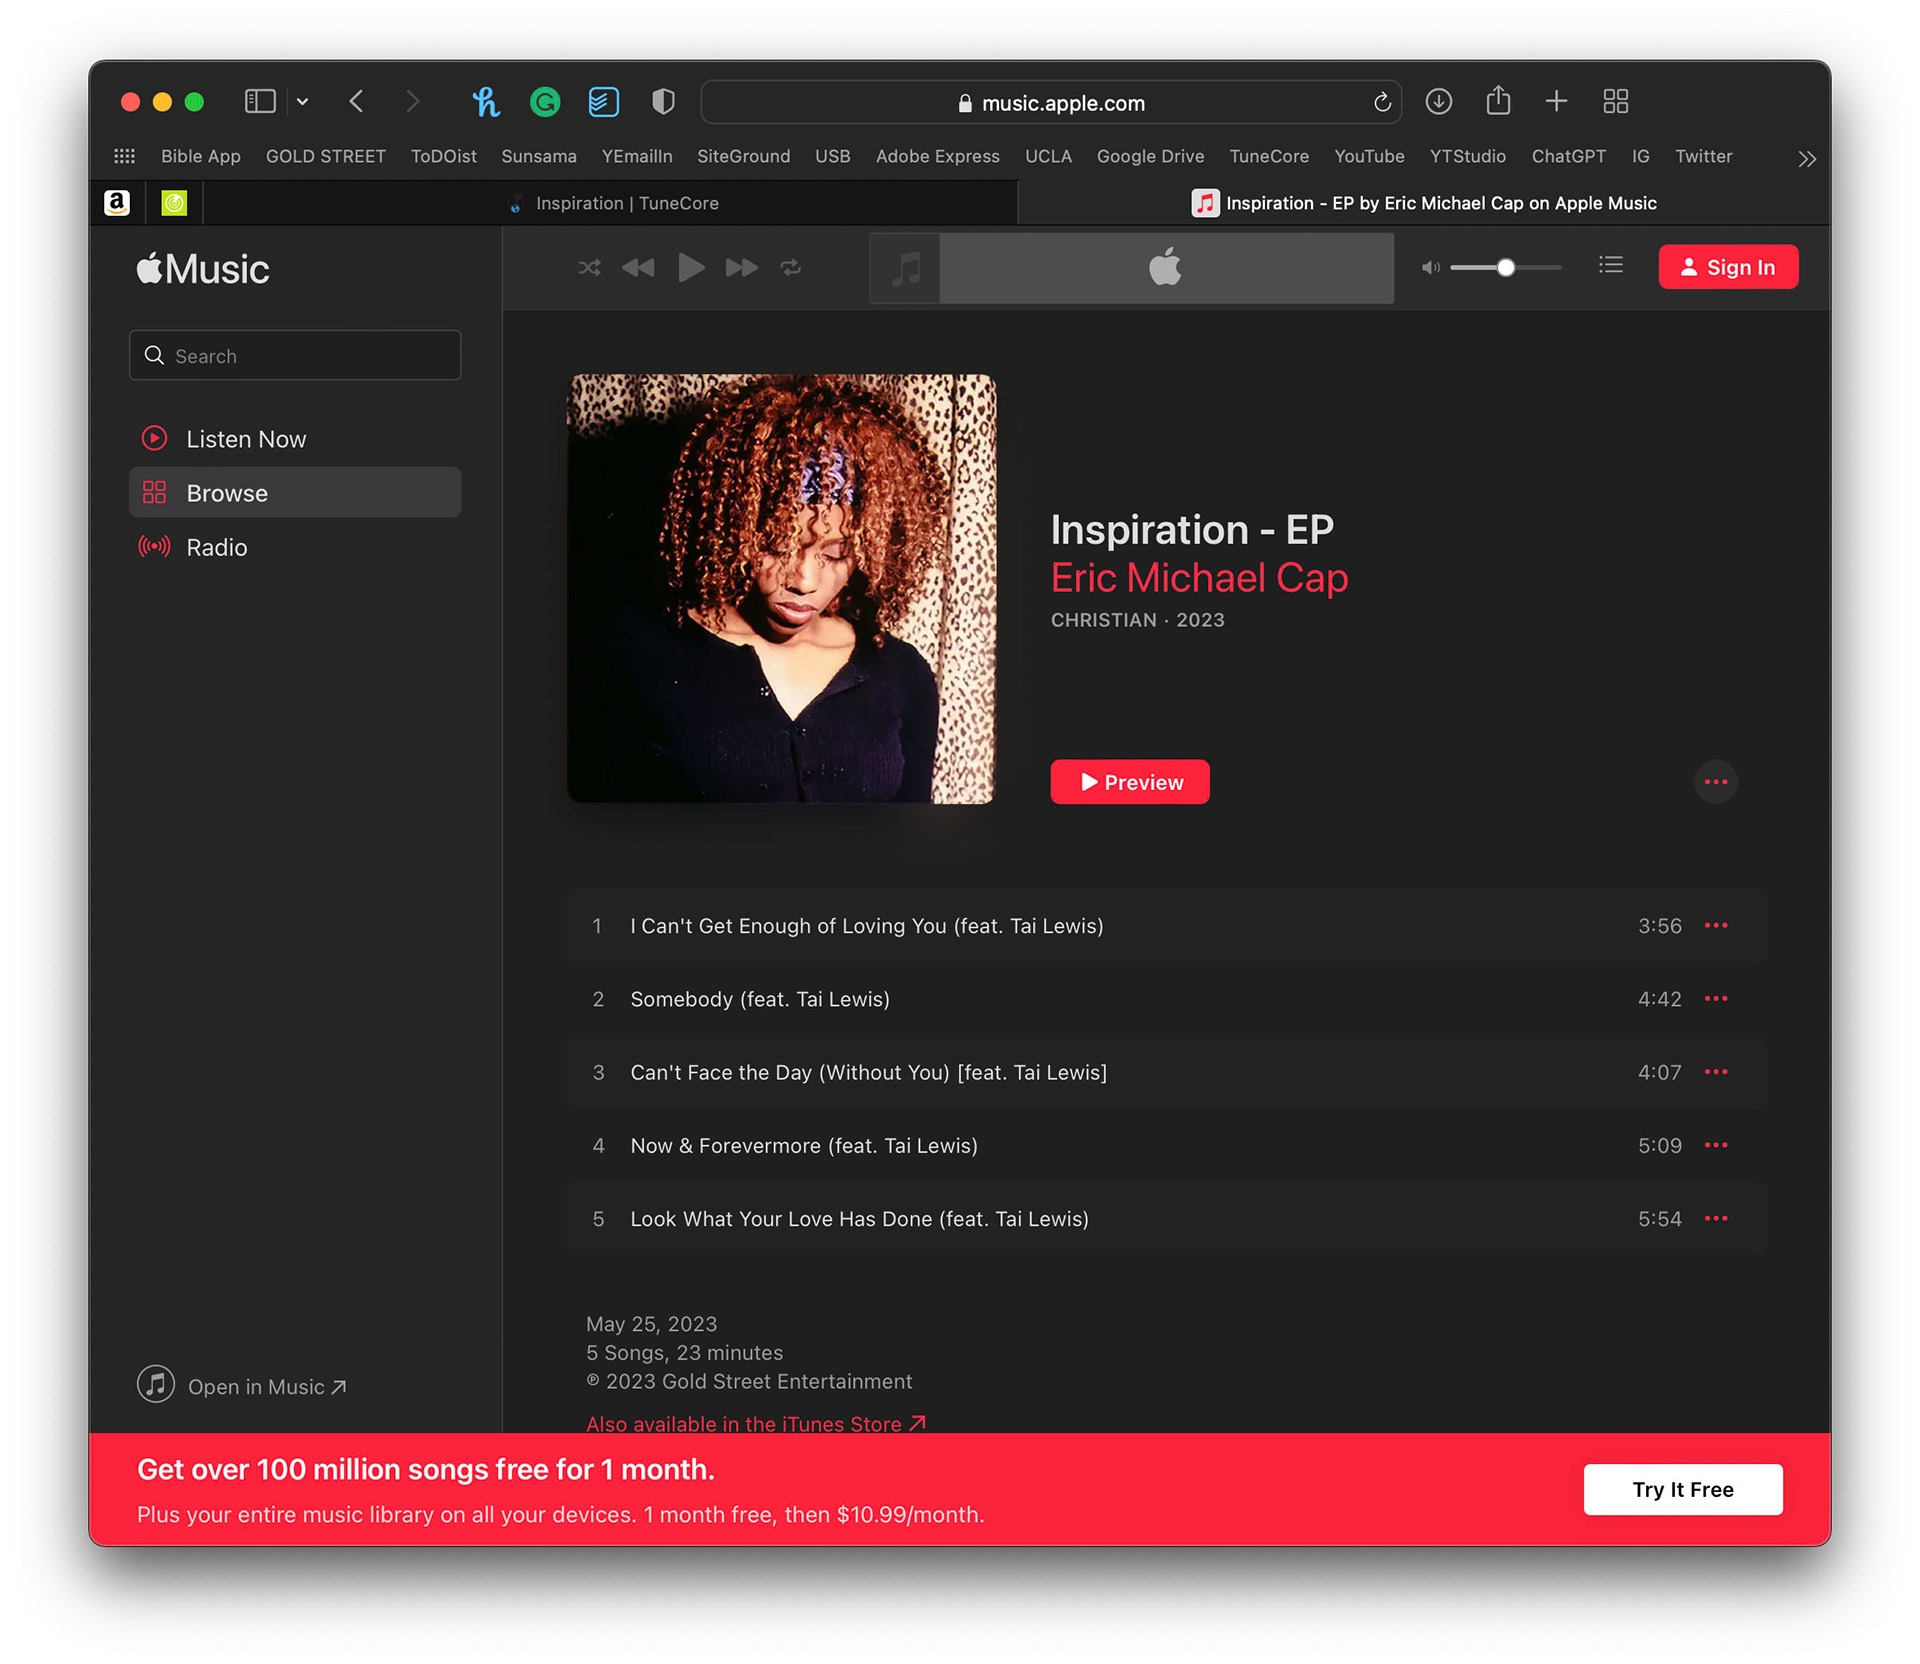Switch to the Inspiration | TuneCore tab
Viewport: 1920px width, 1664px height.
(x=626, y=204)
